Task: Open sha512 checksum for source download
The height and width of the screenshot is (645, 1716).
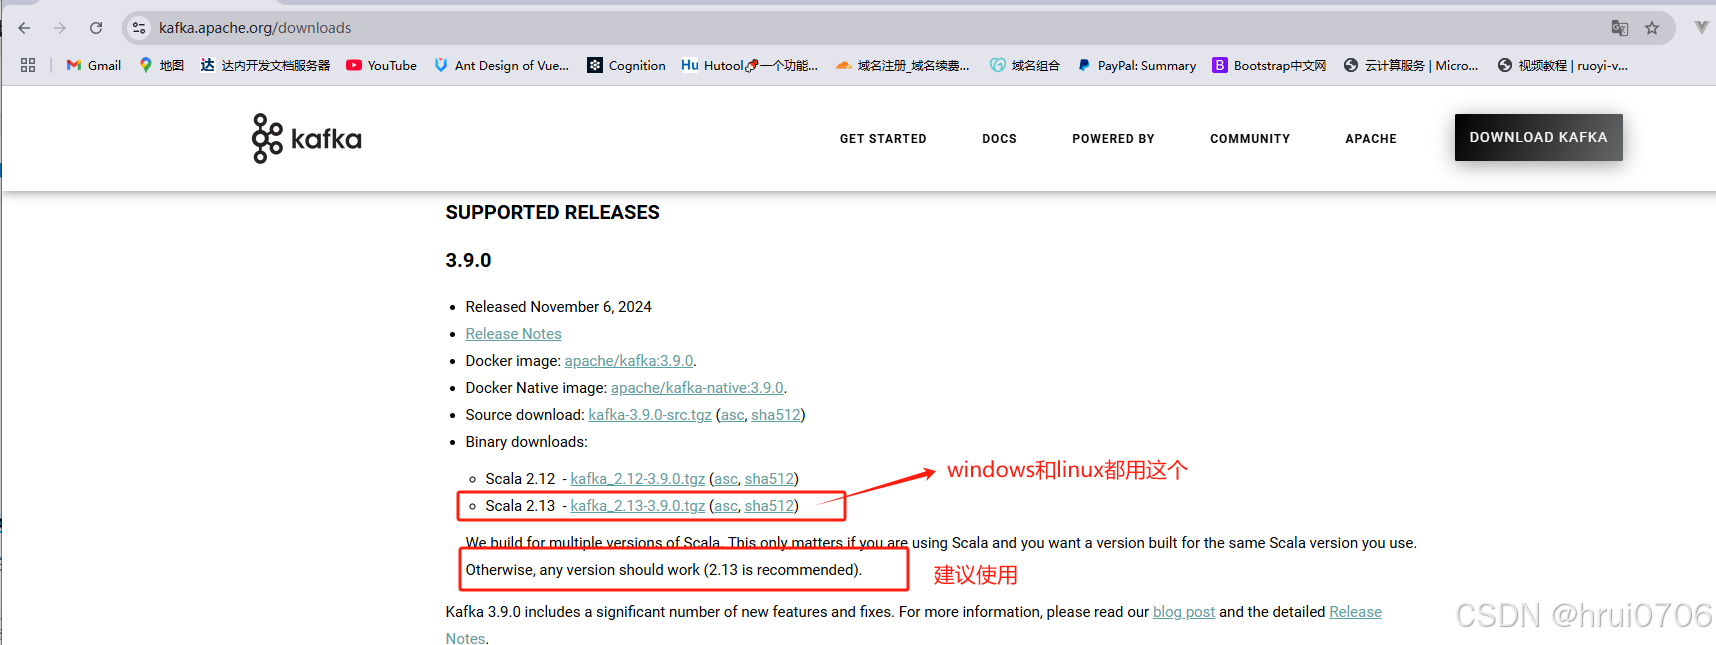Action: tap(776, 415)
